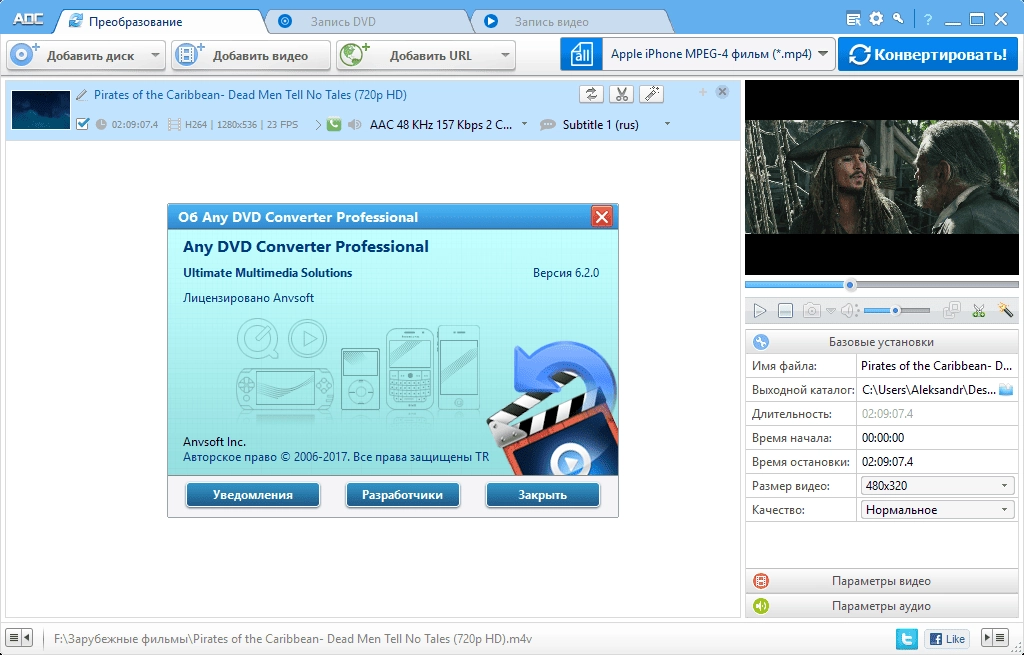Click subtitle speech bubble icon
The height and width of the screenshot is (655, 1024).
(x=548, y=125)
